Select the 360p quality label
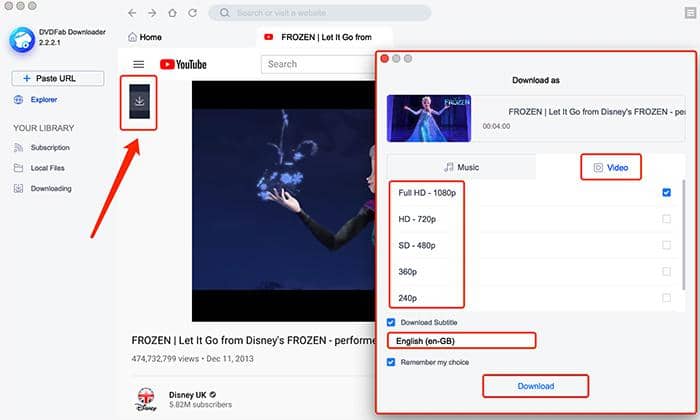The width and height of the screenshot is (700, 420). [407, 272]
